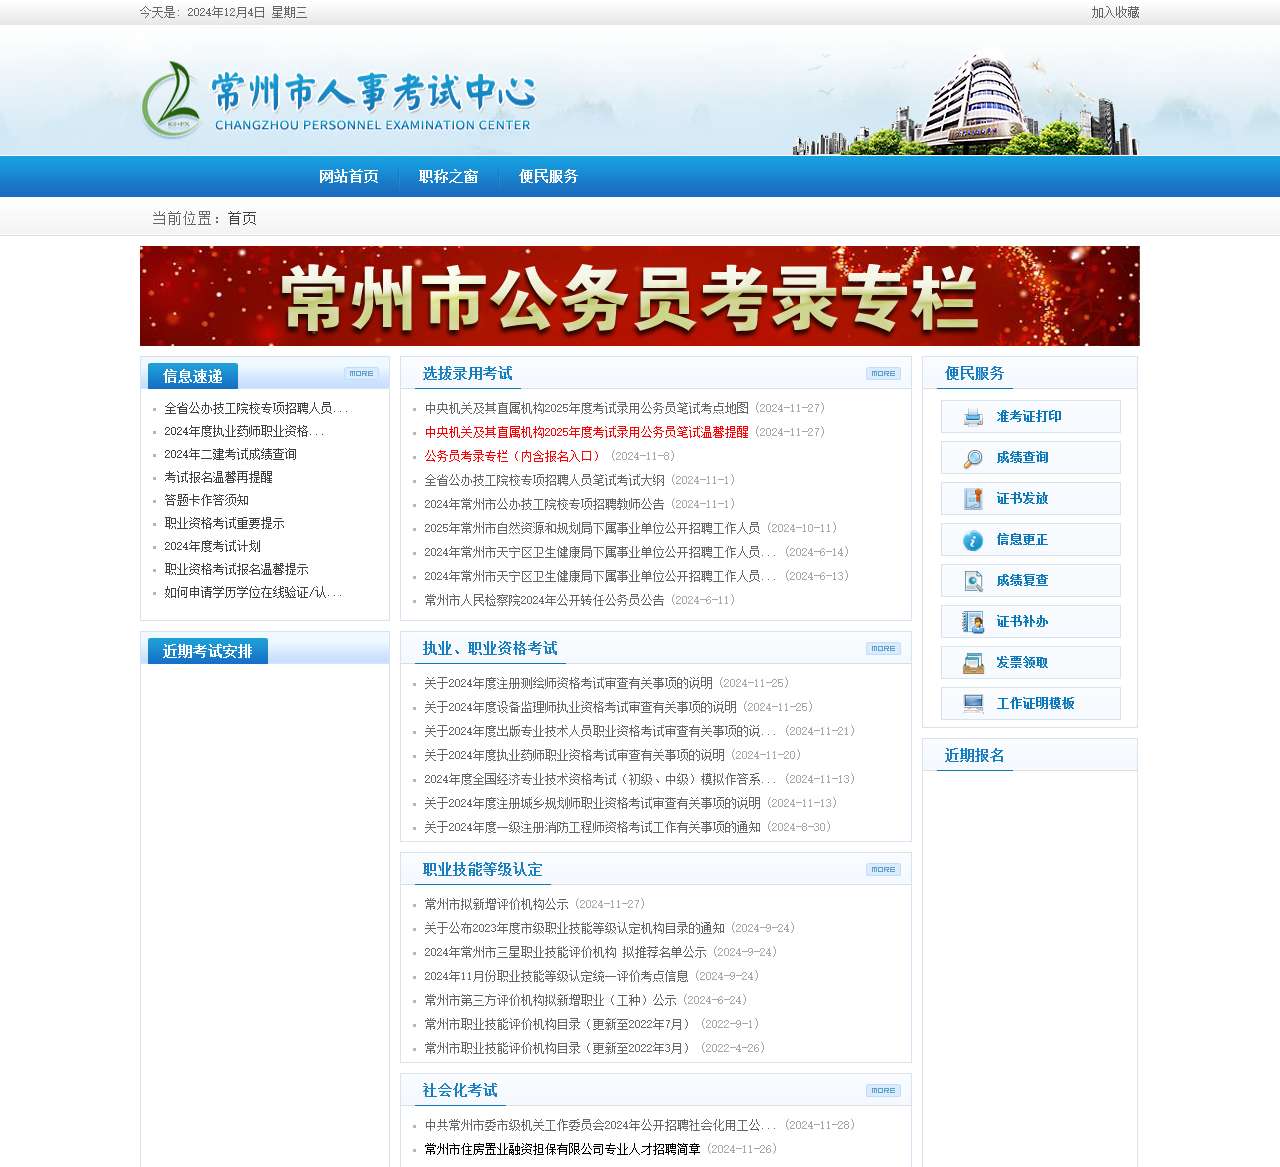Open 职业资格考试重要提示 link

point(224,523)
